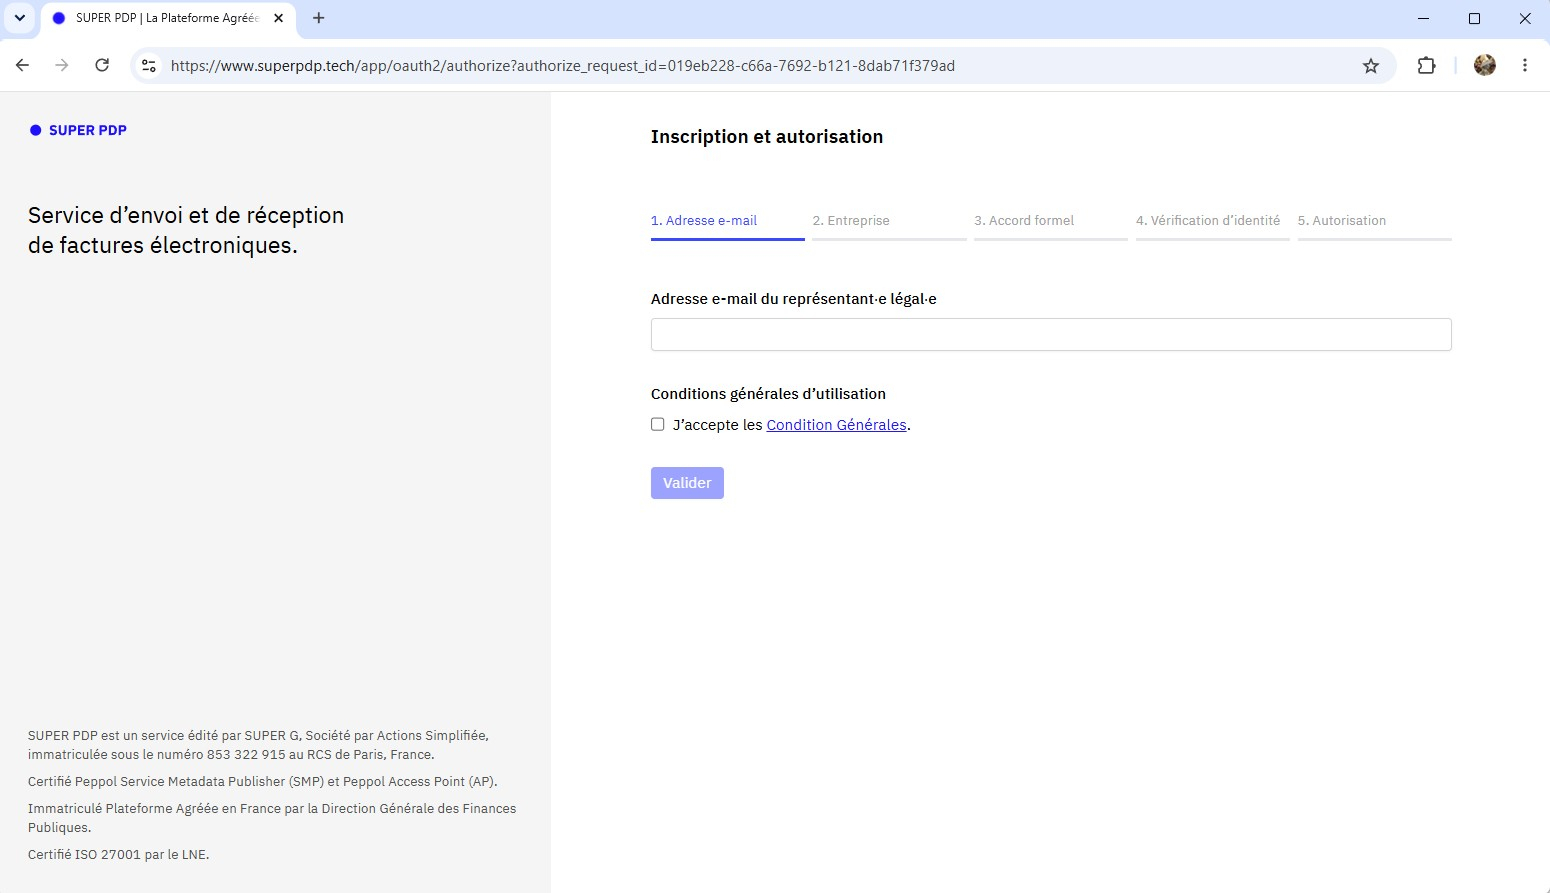Click the text Certifié ISO 27001 par le LNE.
The height and width of the screenshot is (893, 1550).
tap(119, 855)
